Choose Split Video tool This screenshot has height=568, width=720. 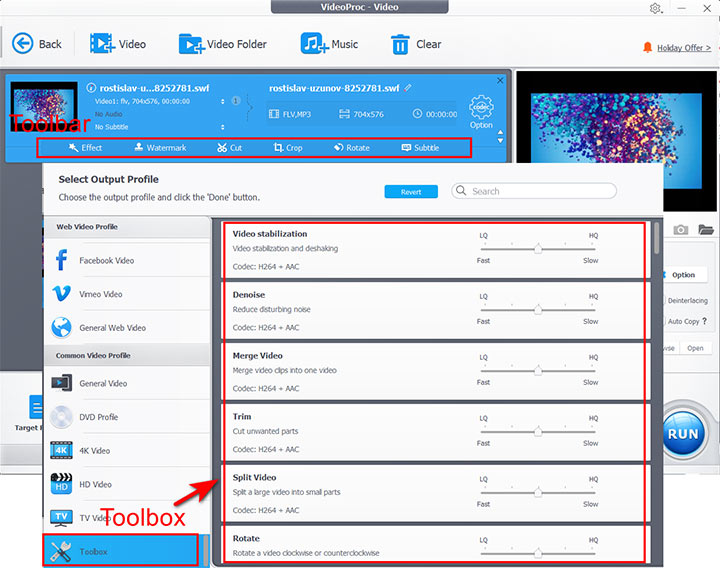tap(433, 494)
